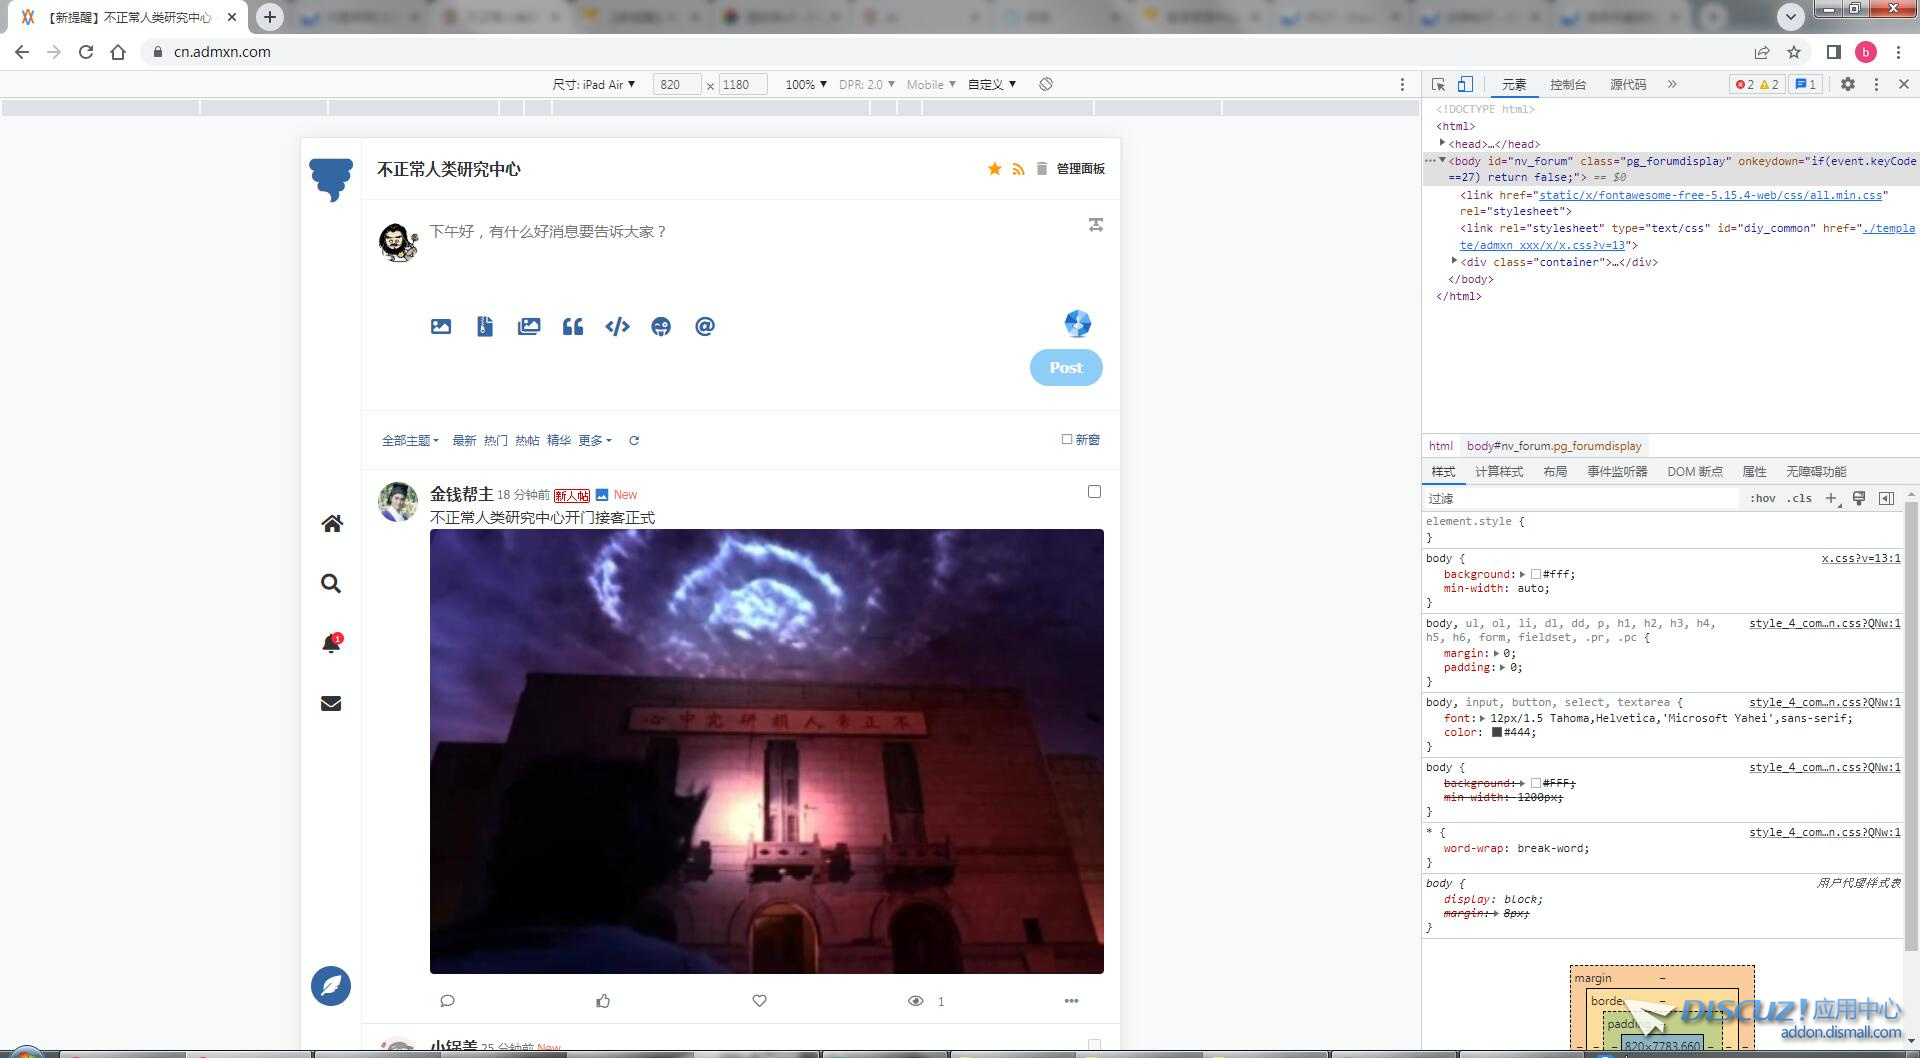Expand the div container node in DOM tree
Viewport: 1920px width, 1058px height.
[1454, 262]
